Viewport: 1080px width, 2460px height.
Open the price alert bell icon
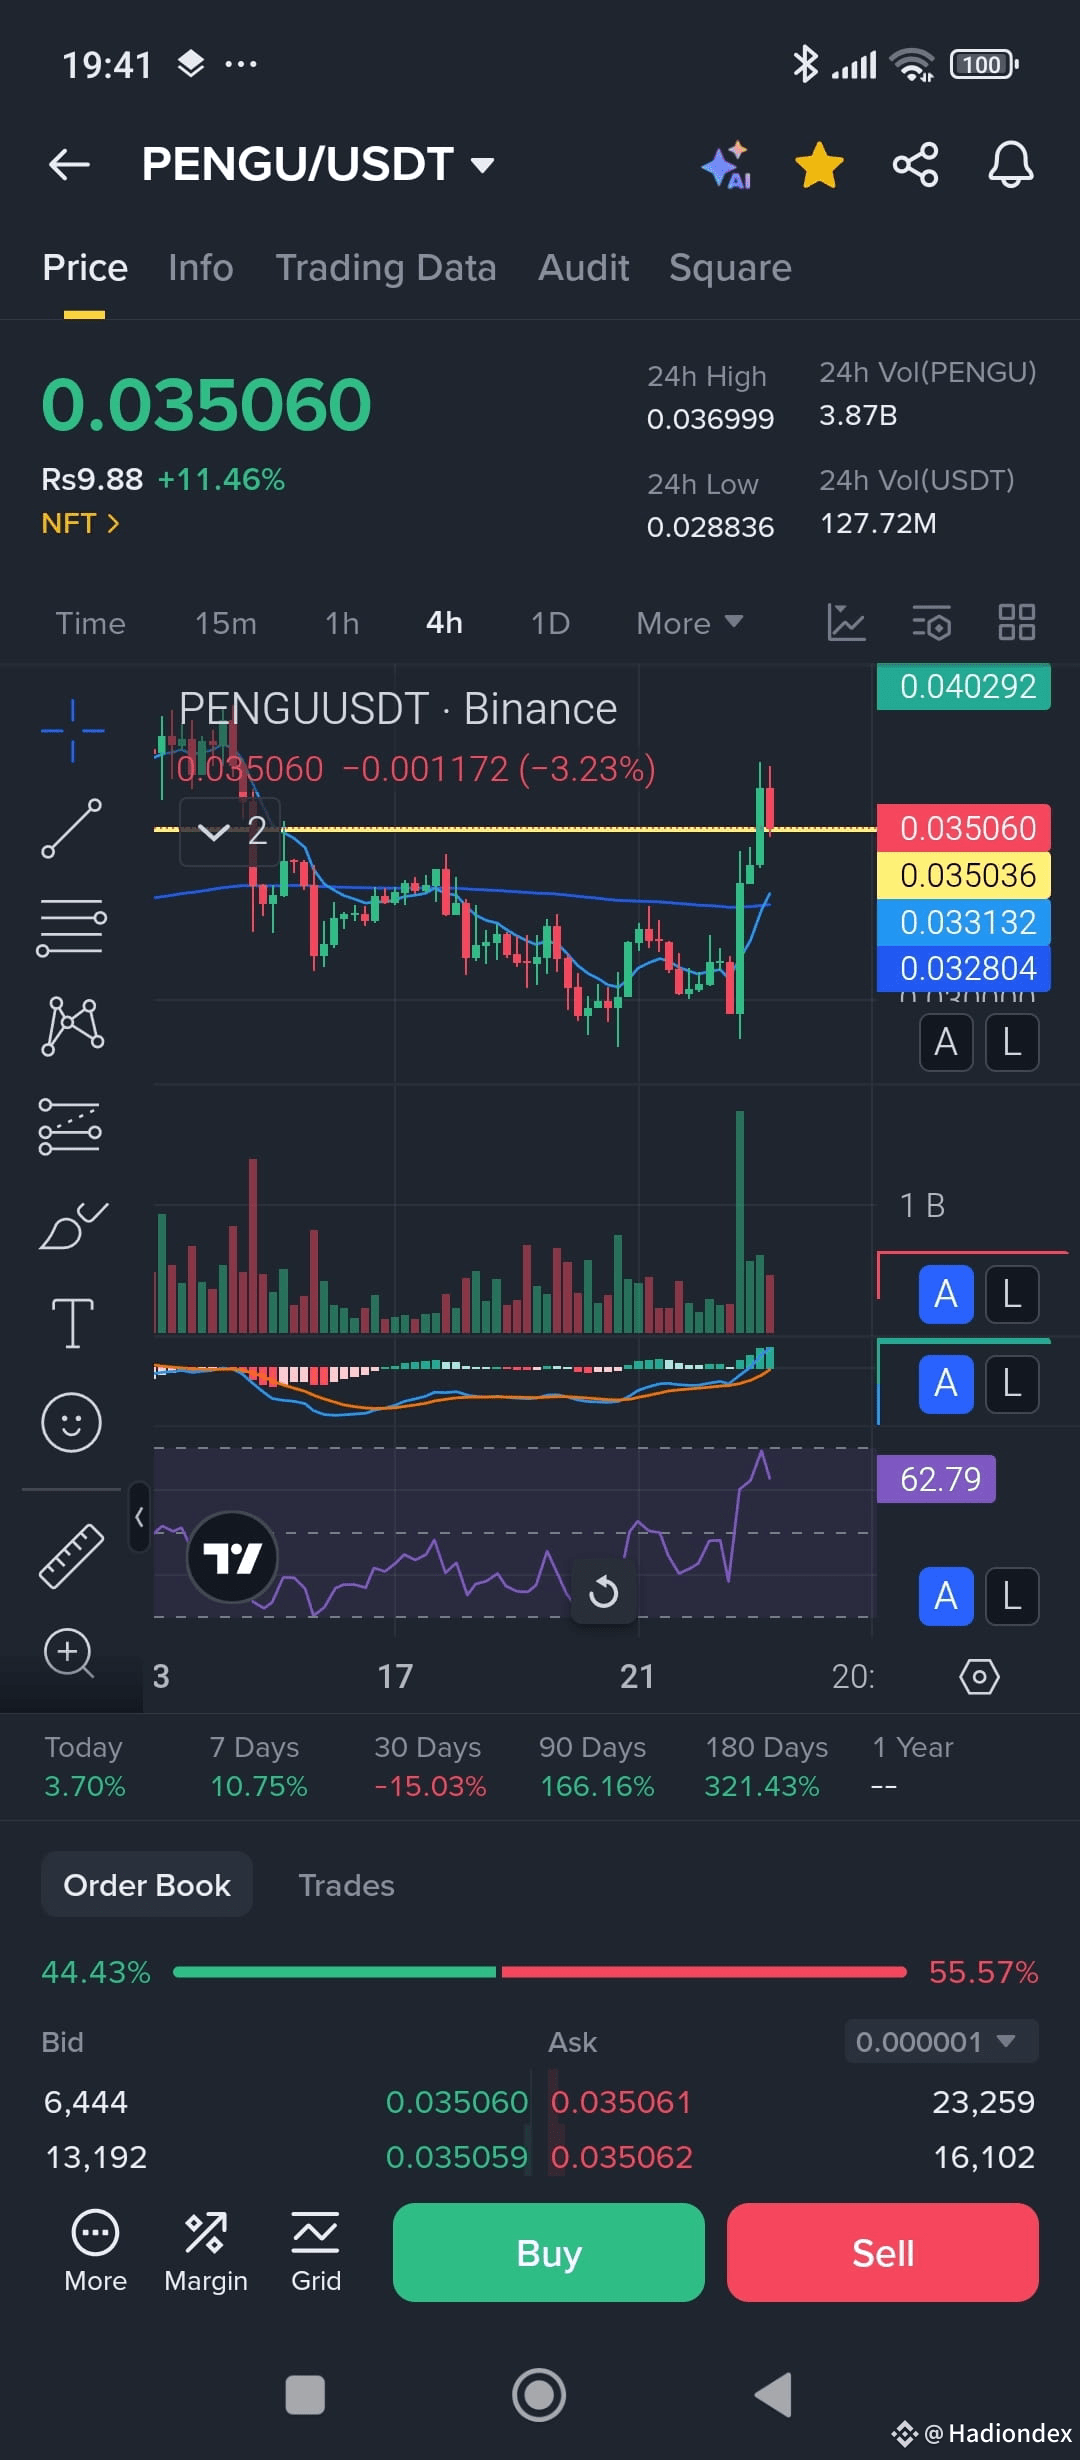[1011, 165]
